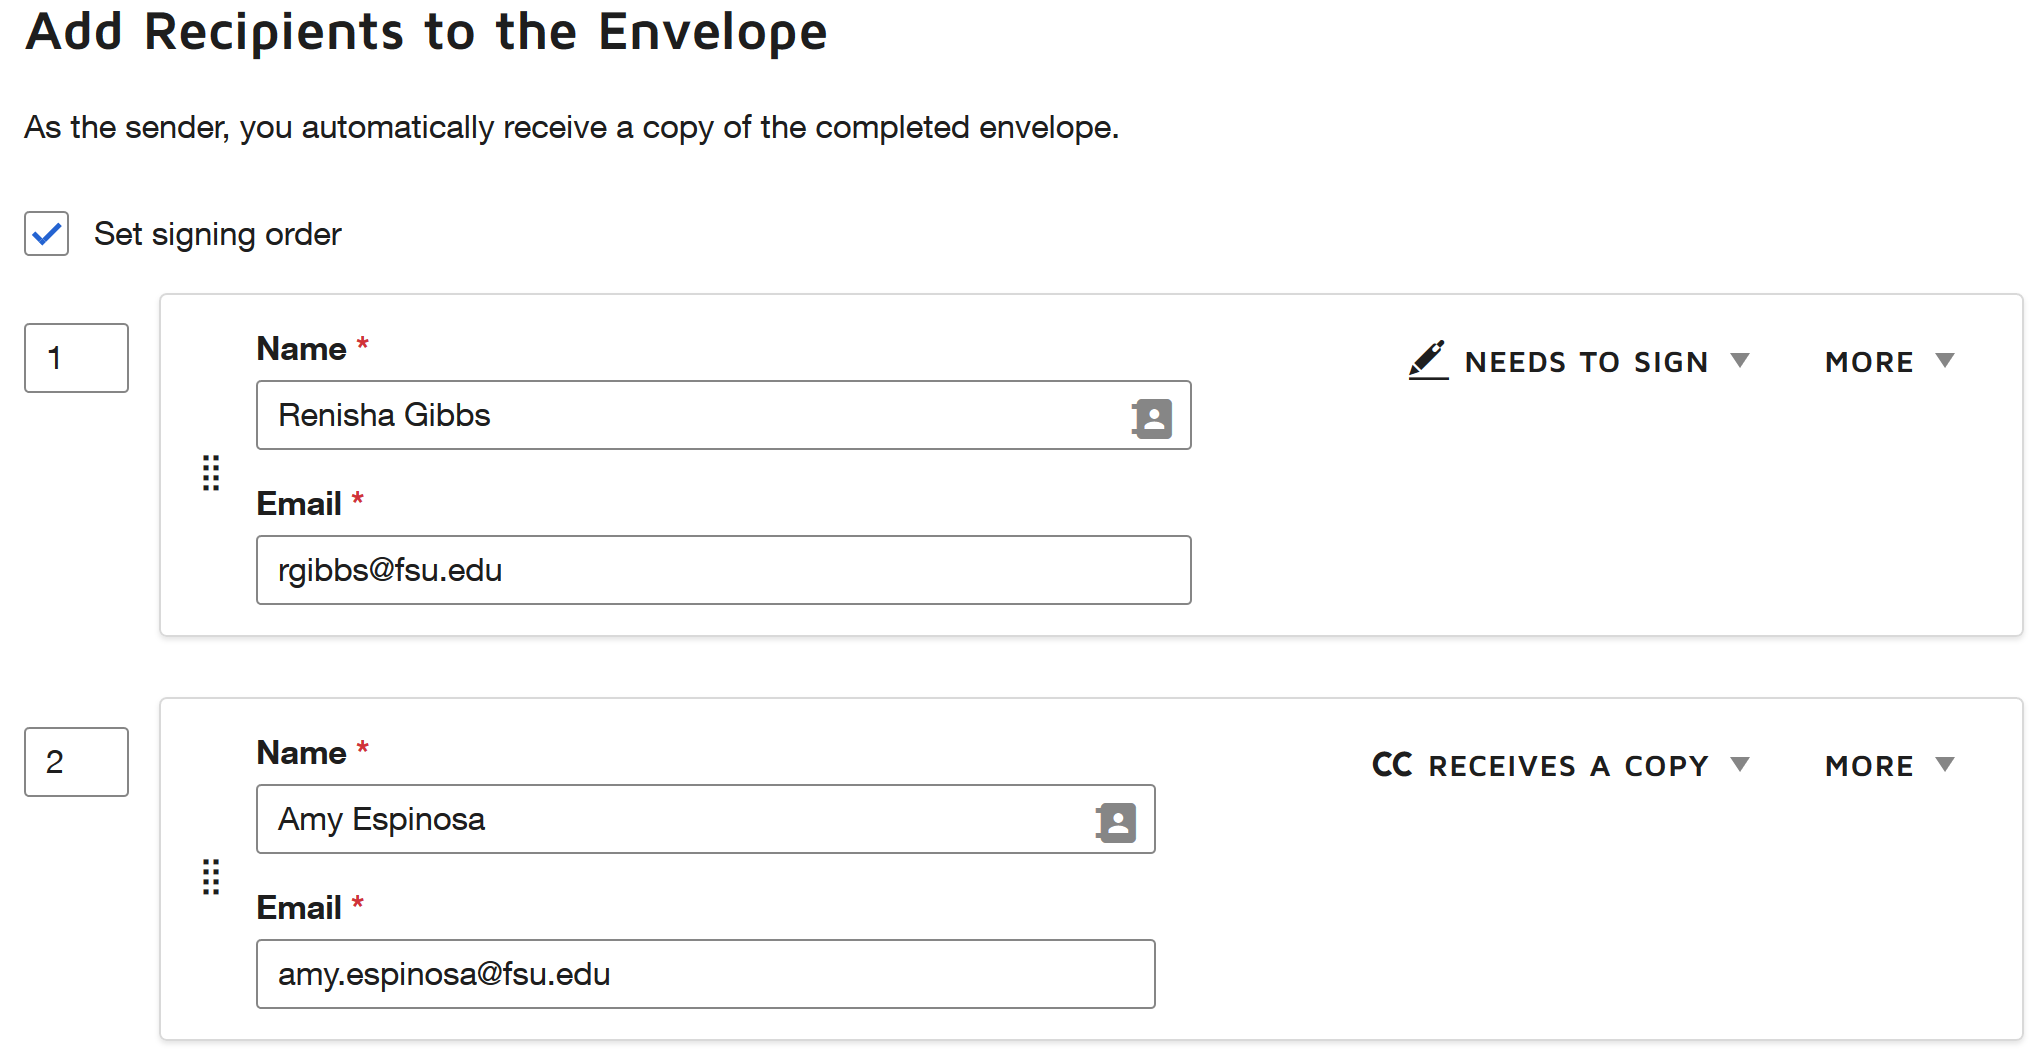
Task: Grab drag handle of first recipient card
Action: (211, 473)
